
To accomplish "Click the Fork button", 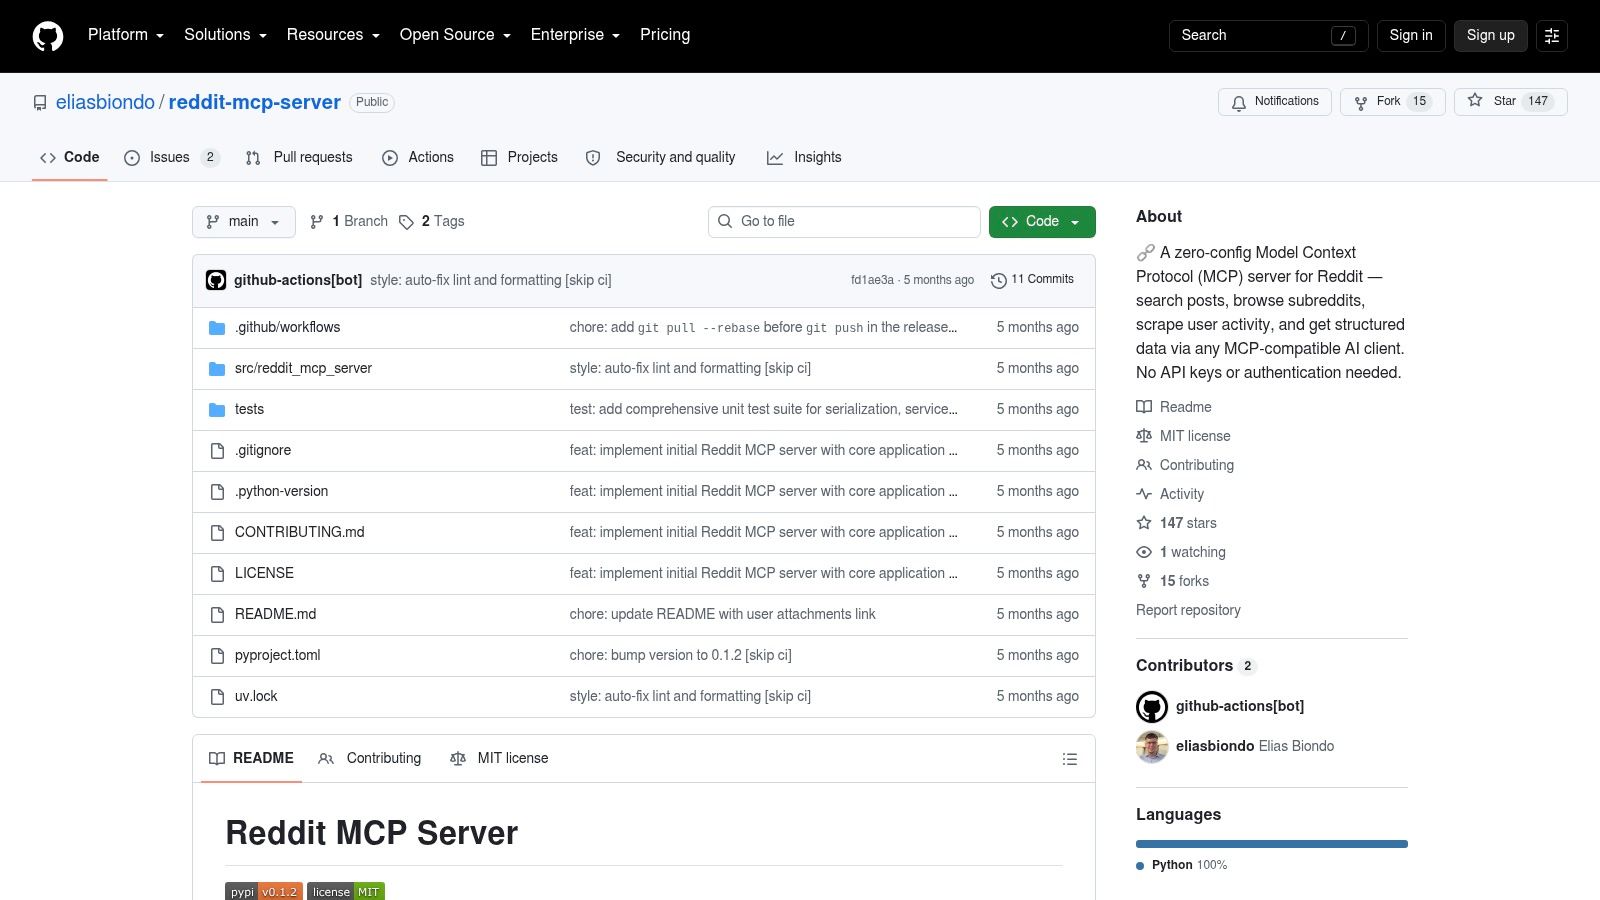I will pos(1393,102).
